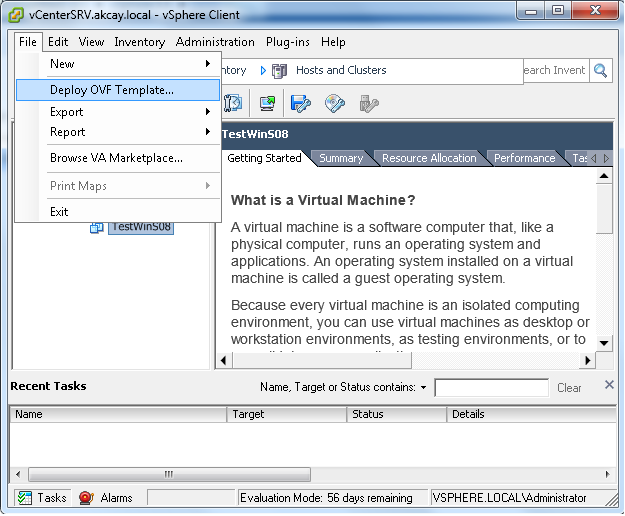The image size is (625, 516).
Task: Click the content pane horizontal scroll-right arrow
Action: point(588,360)
